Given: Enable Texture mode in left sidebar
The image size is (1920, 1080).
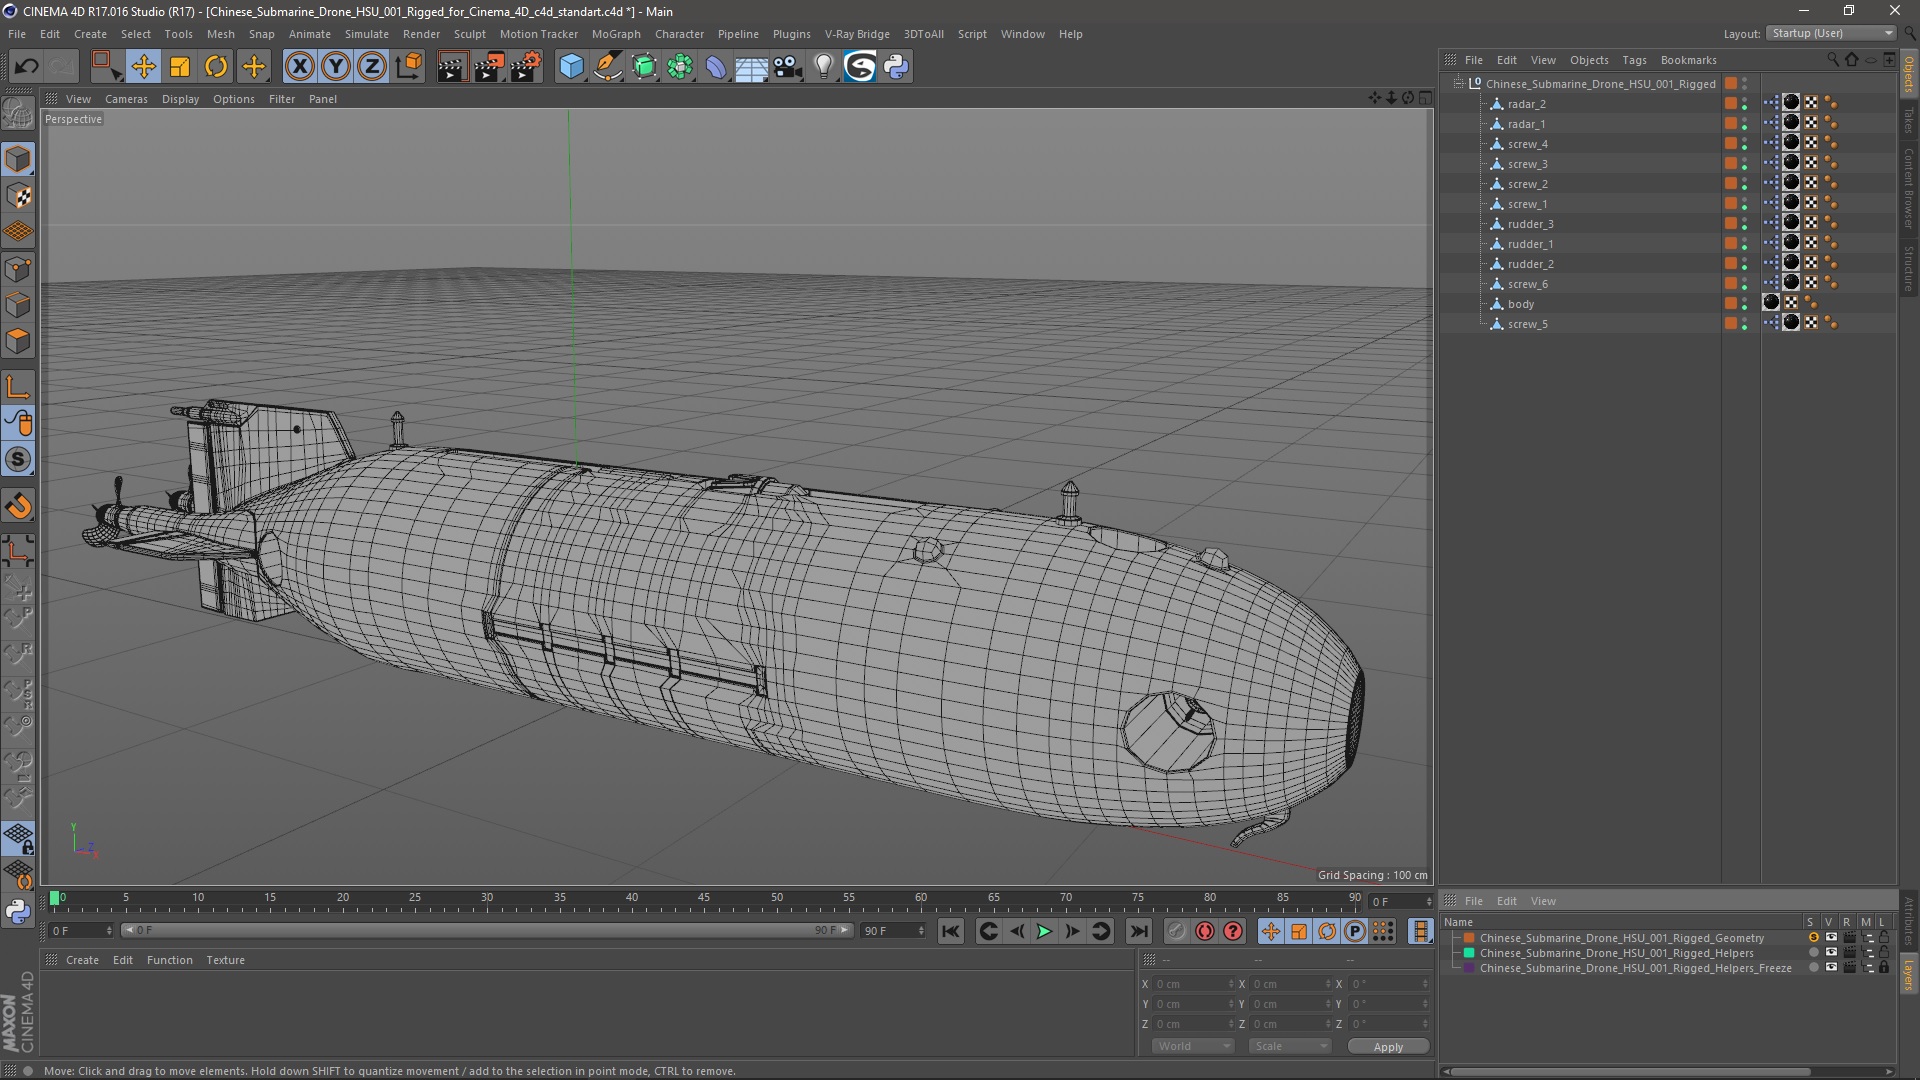Looking at the screenshot, I should tap(18, 196).
